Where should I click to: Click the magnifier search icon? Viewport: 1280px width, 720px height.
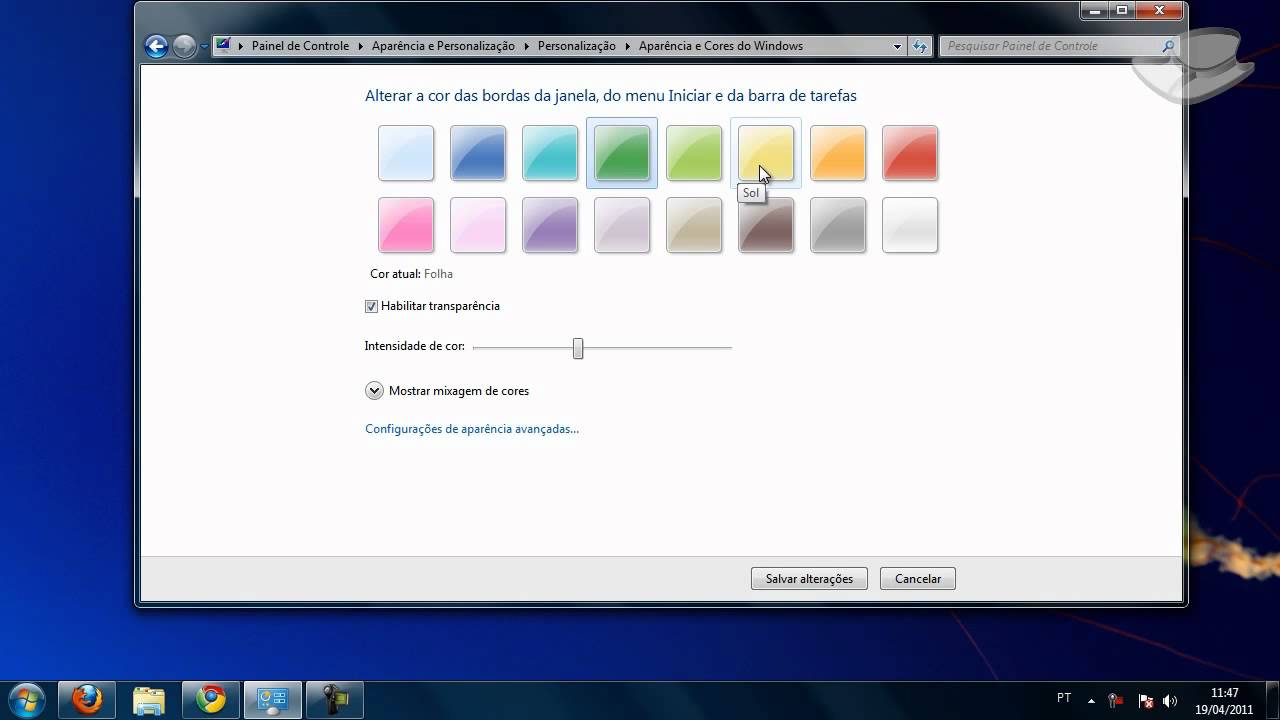pyautogui.click(x=1168, y=46)
